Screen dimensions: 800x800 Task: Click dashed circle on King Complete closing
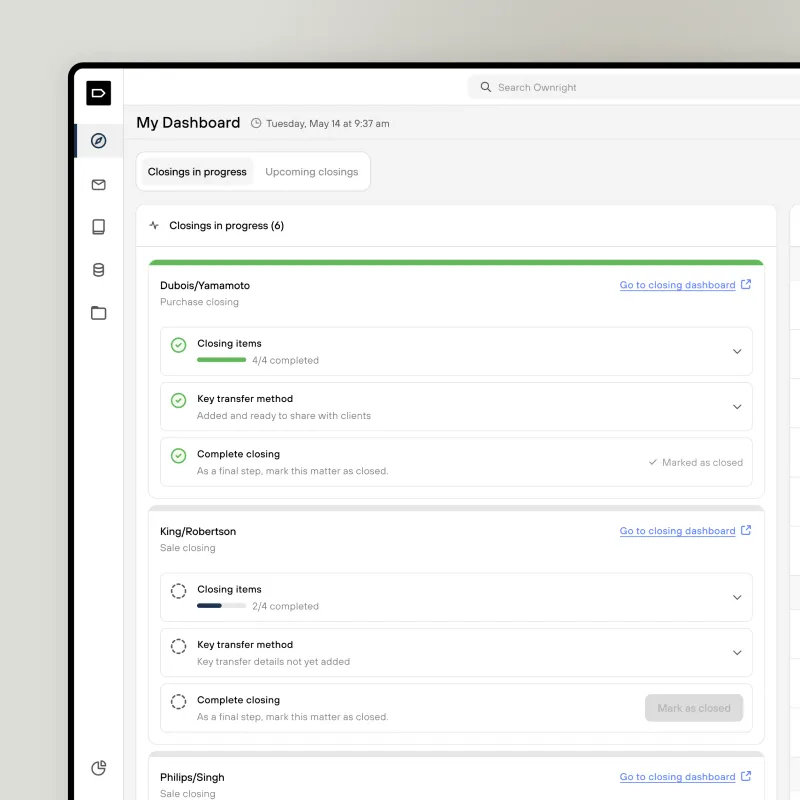[x=179, y=702]
